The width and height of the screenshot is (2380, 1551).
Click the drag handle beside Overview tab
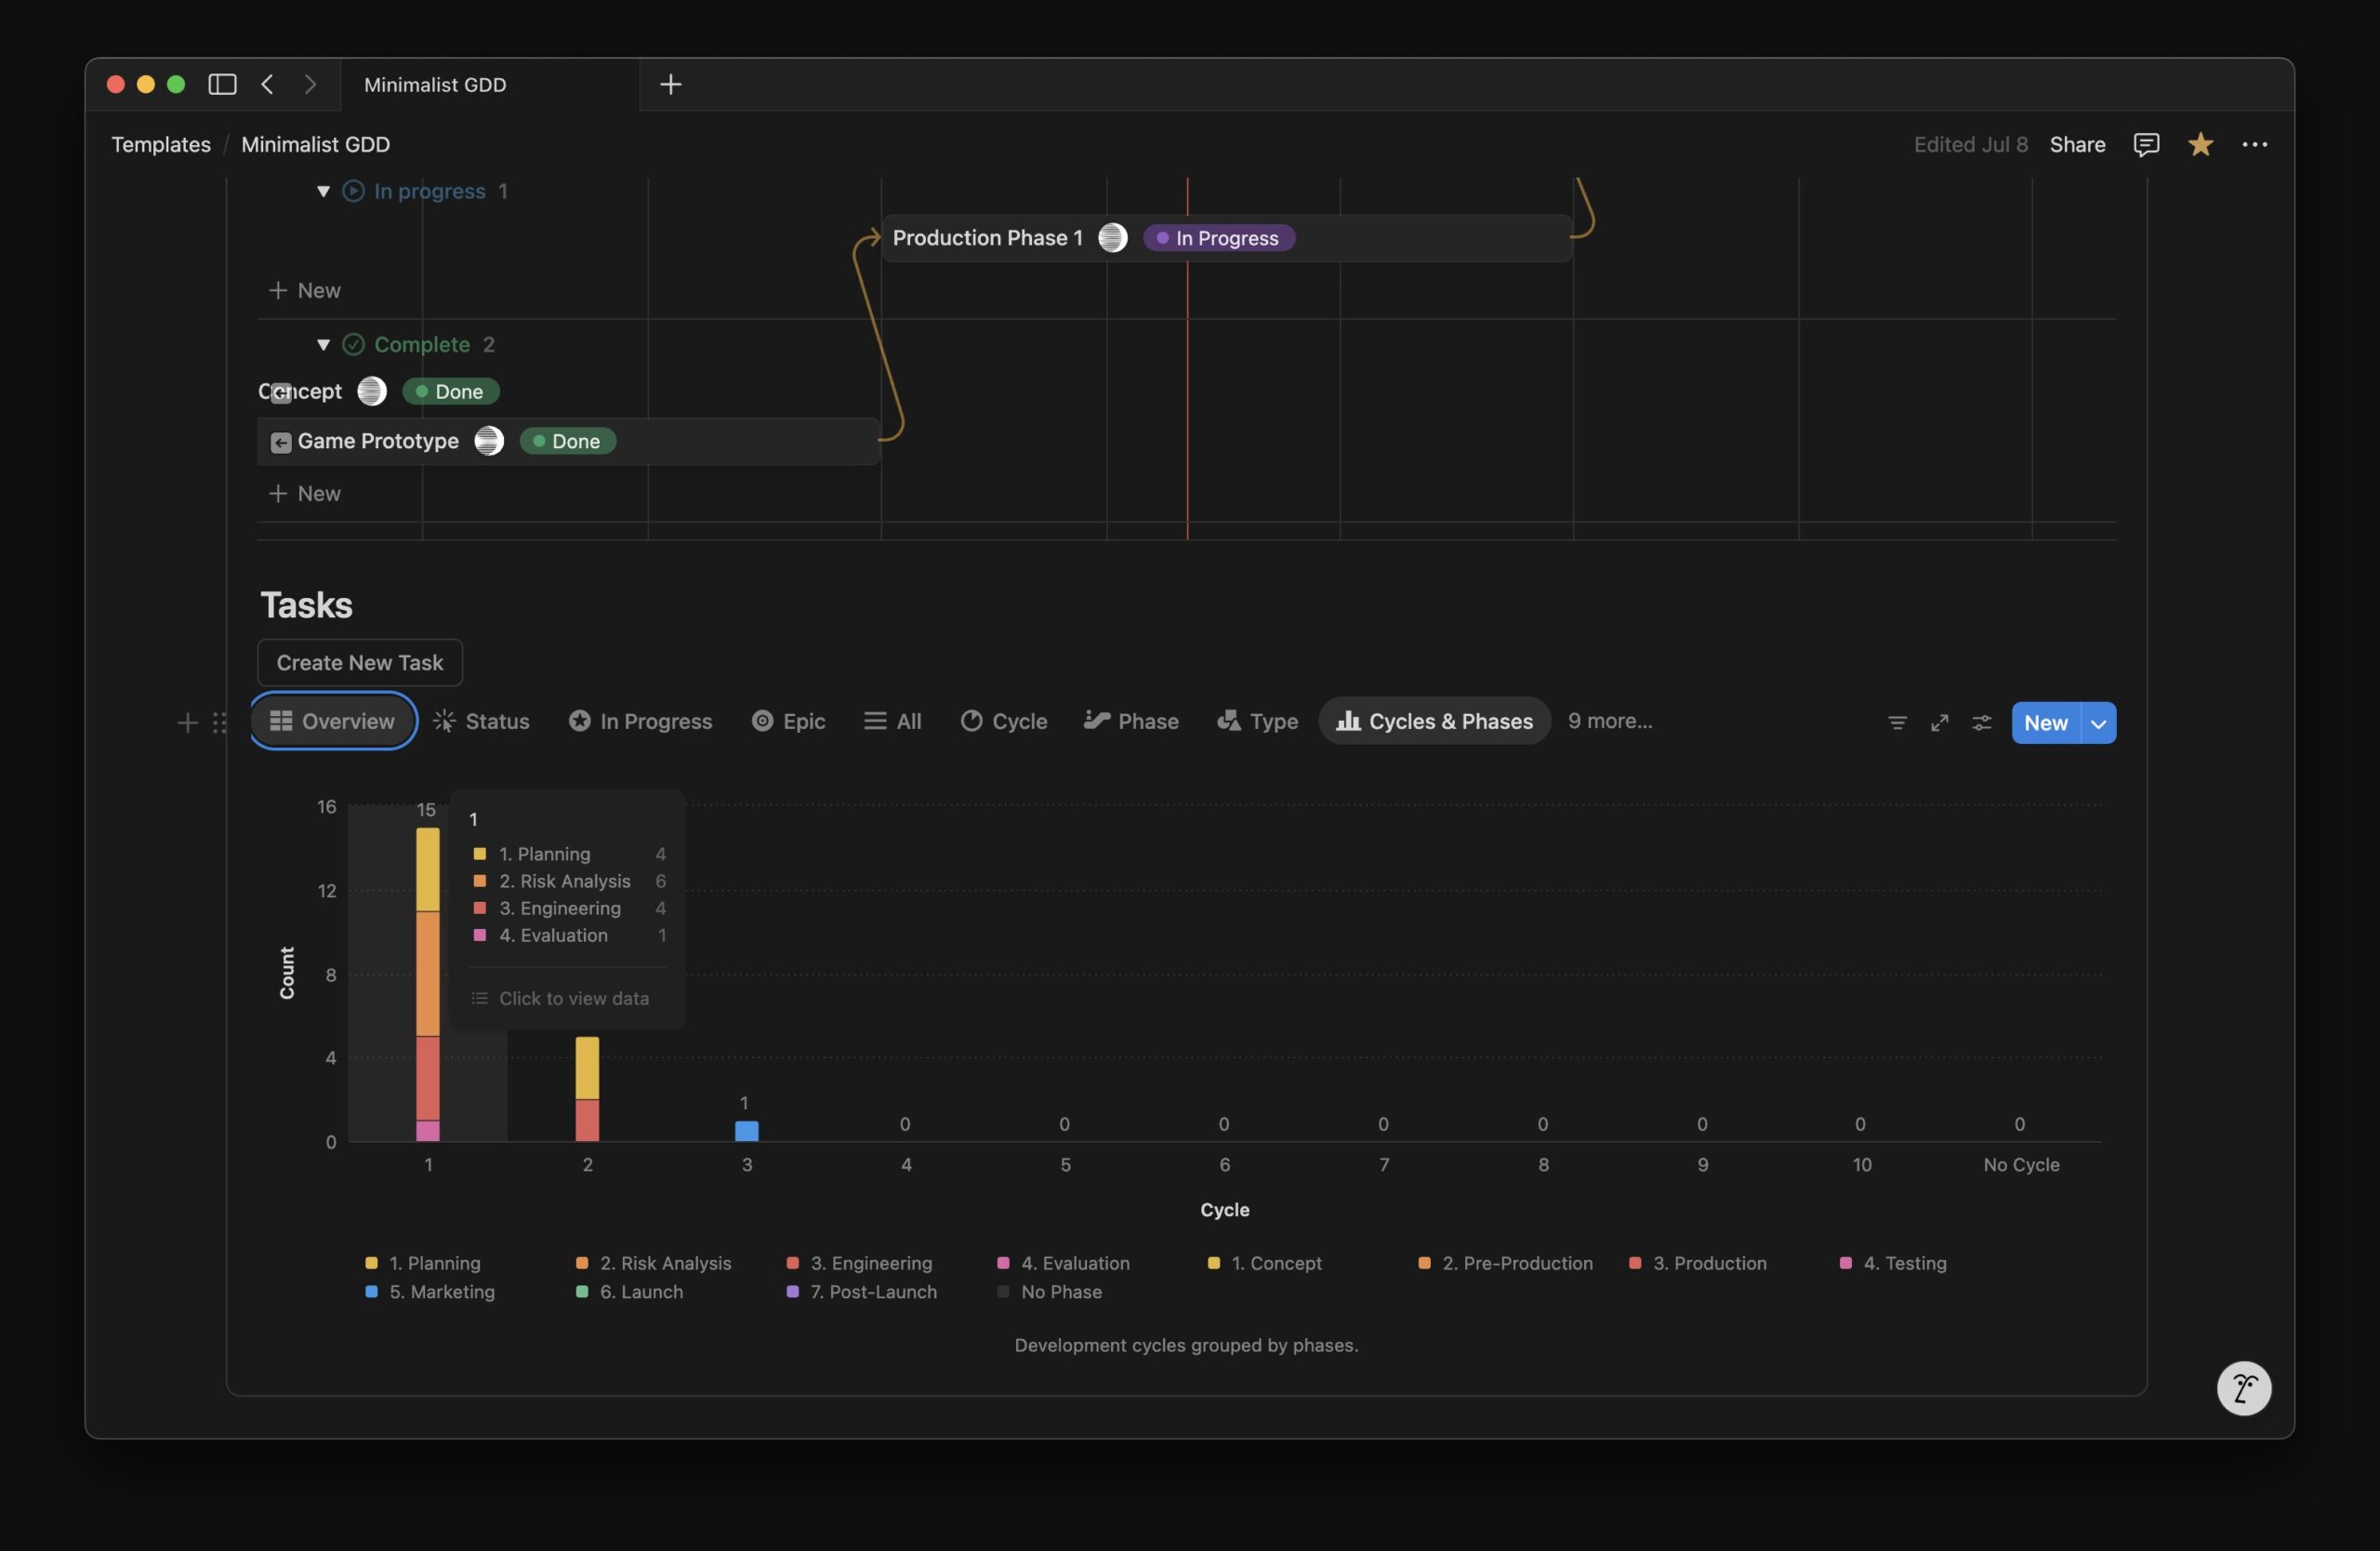pyautogui.click(x=219, y=722)
